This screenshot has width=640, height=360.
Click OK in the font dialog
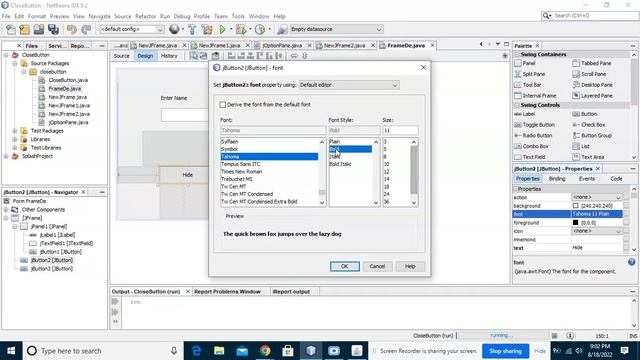[344, 267]
